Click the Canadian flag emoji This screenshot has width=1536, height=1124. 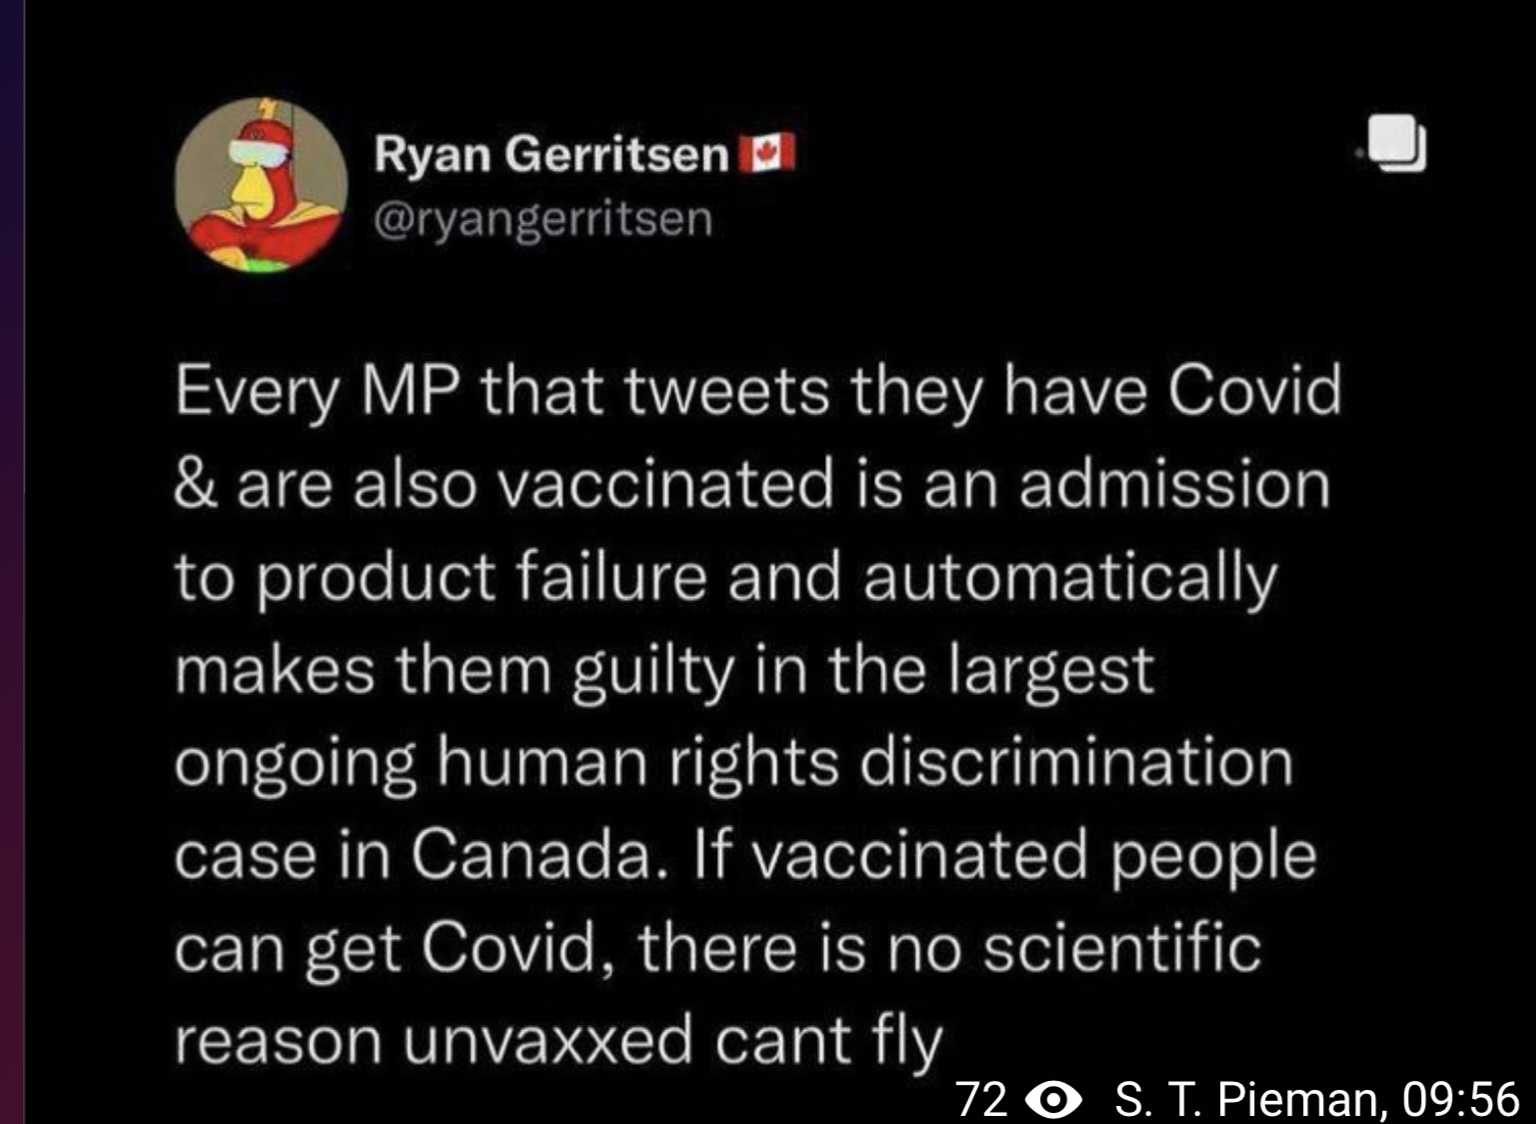coord(767,153)
